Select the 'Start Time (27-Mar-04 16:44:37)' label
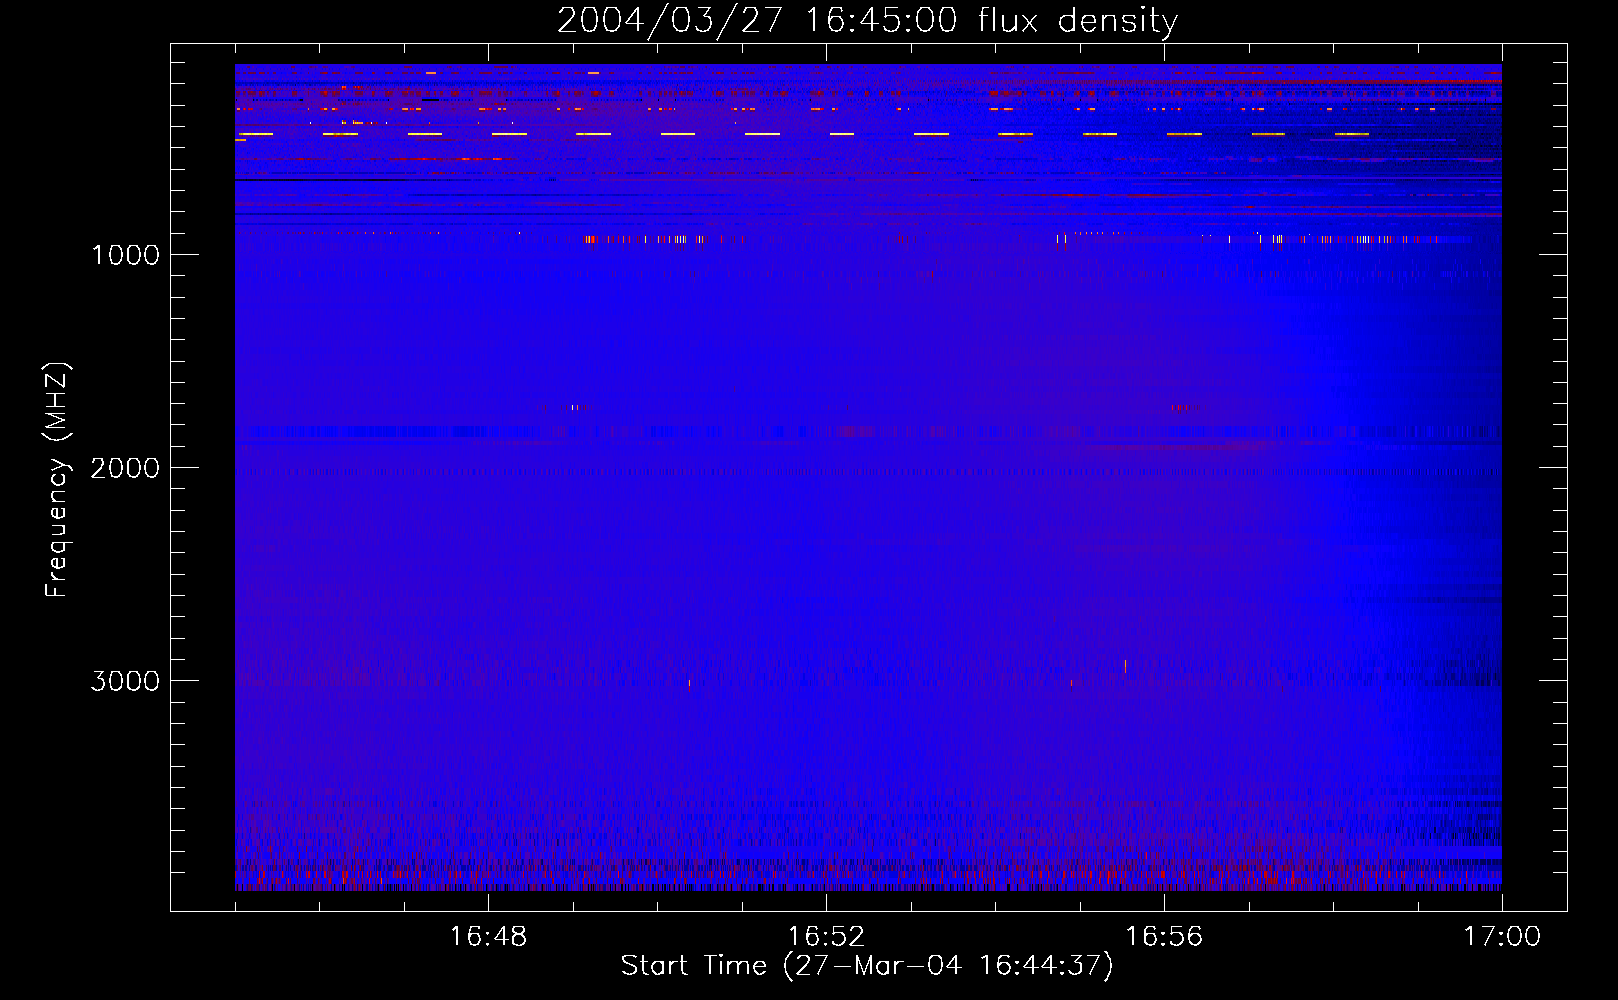Image resolution: width=1618 pixels, height=1000 pixels. coord(867,966)
